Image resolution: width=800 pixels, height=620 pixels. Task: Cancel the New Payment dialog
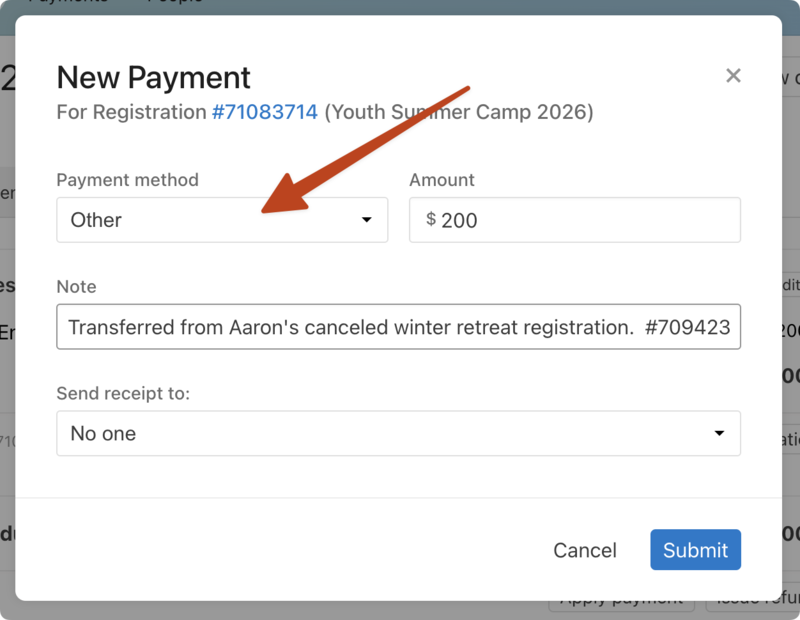click(x=585, y=550)
